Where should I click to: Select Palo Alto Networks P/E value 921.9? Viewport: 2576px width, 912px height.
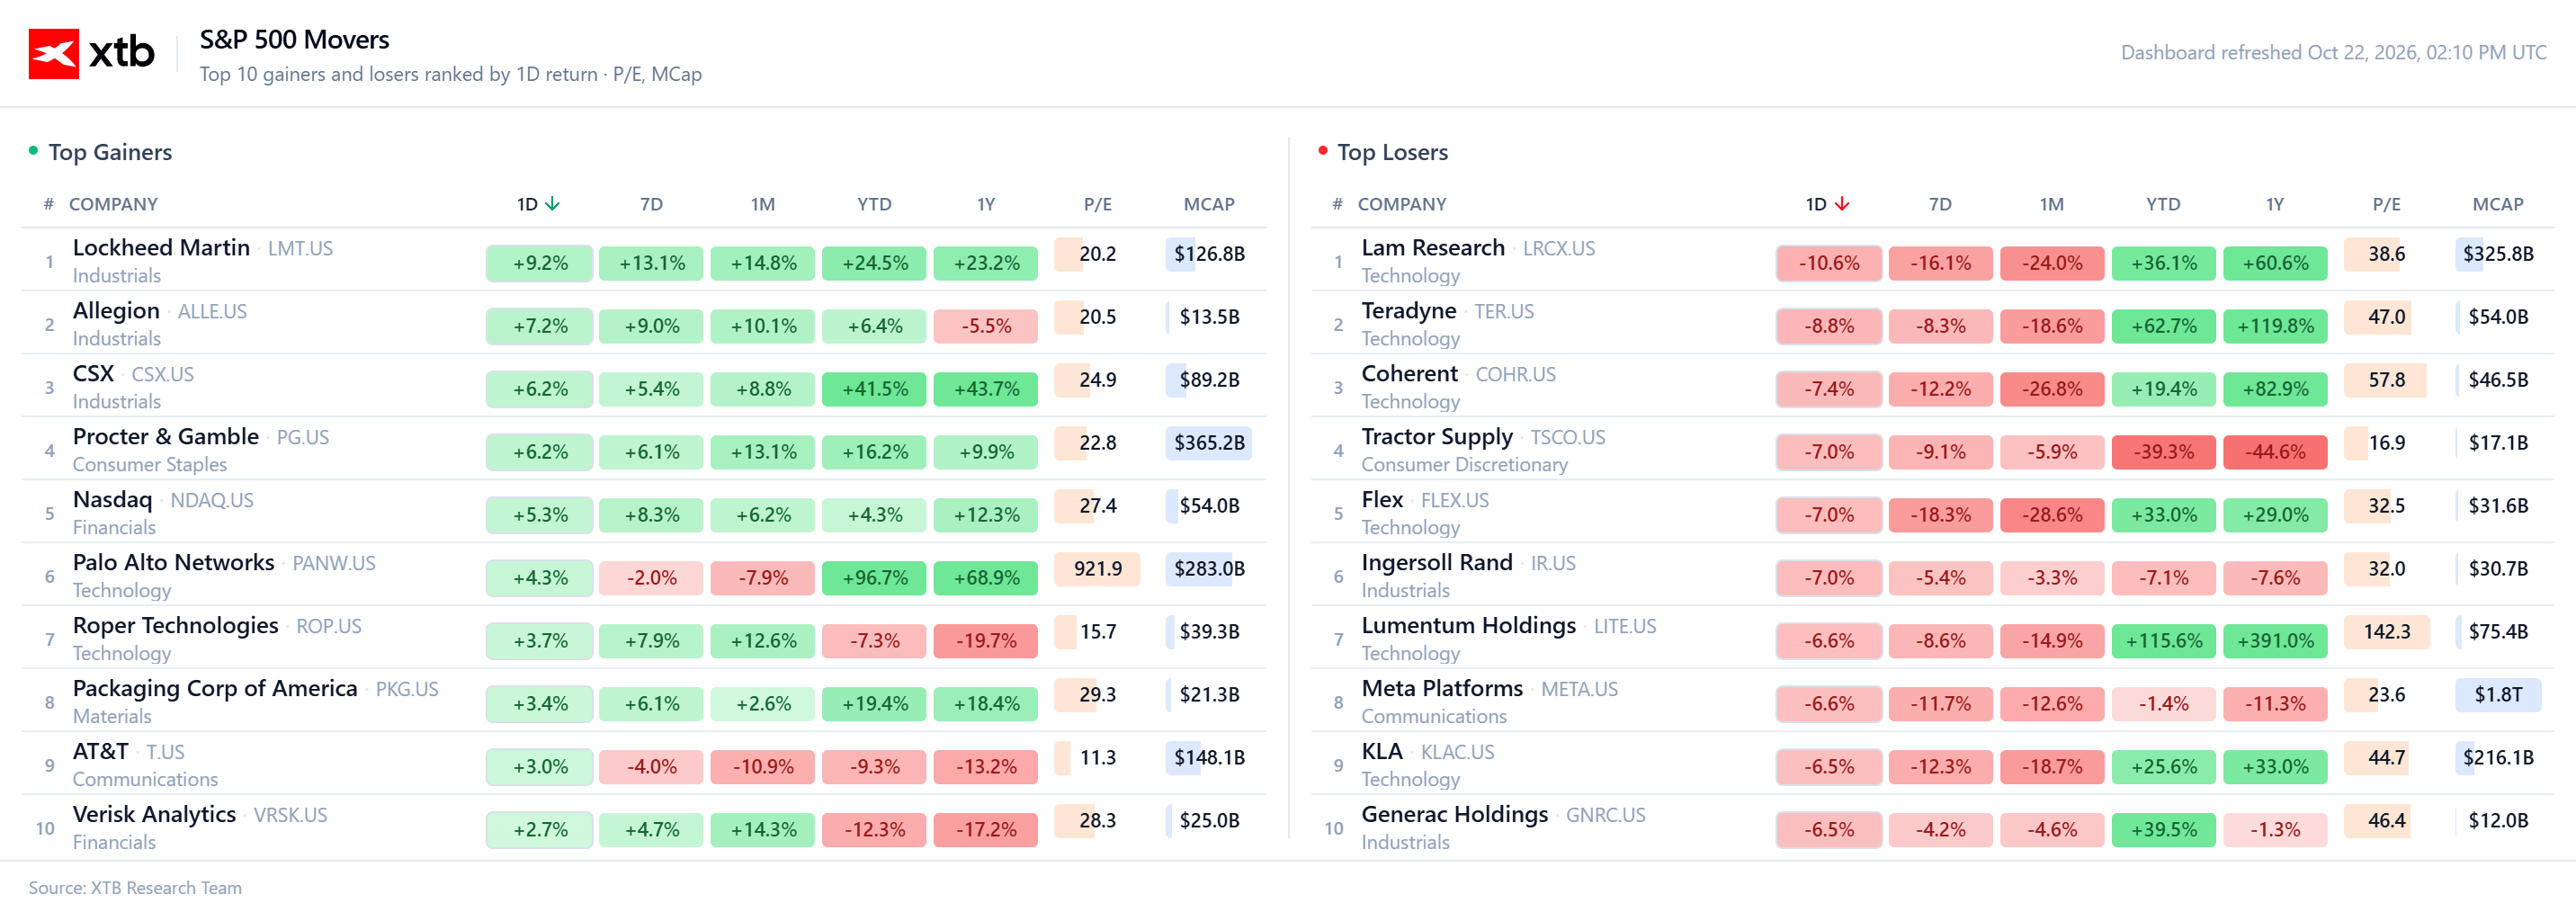click(x=1097, y=568)
